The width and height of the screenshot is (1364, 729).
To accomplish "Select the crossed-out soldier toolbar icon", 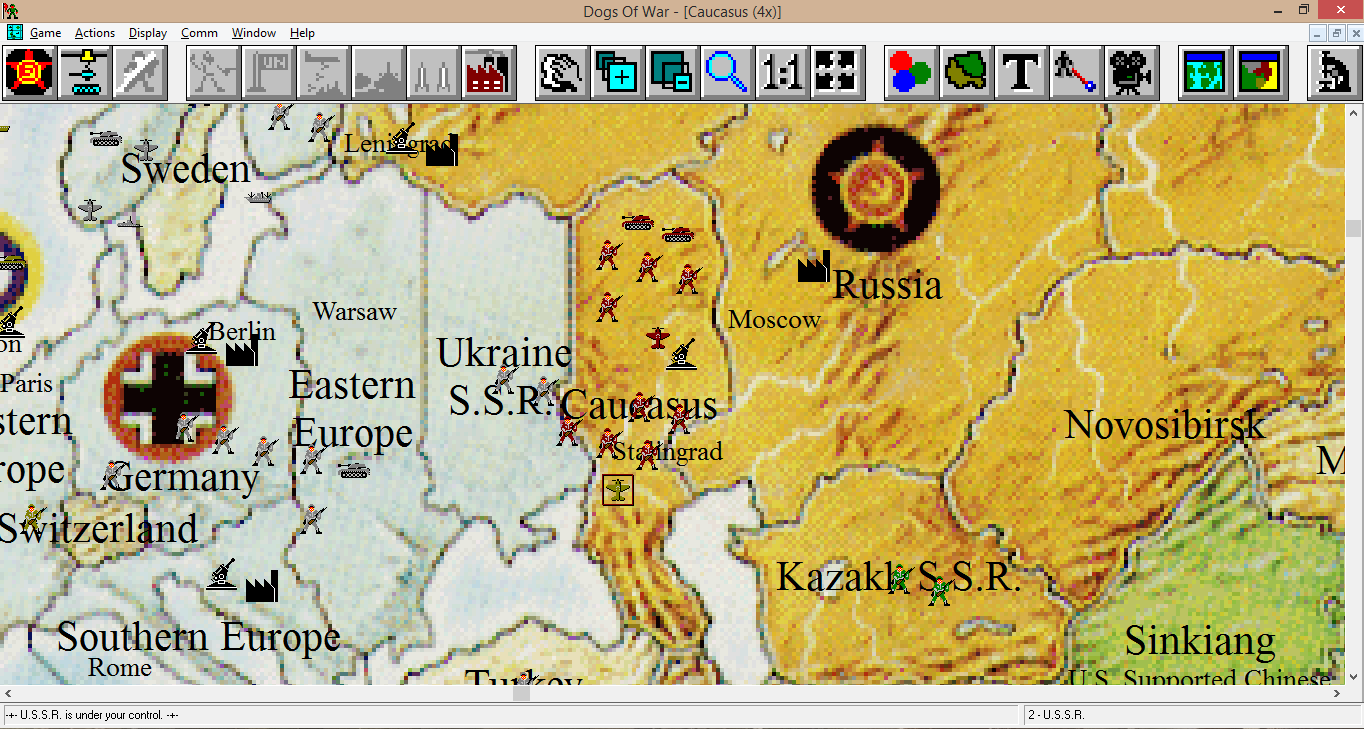I will click(139, 72).
